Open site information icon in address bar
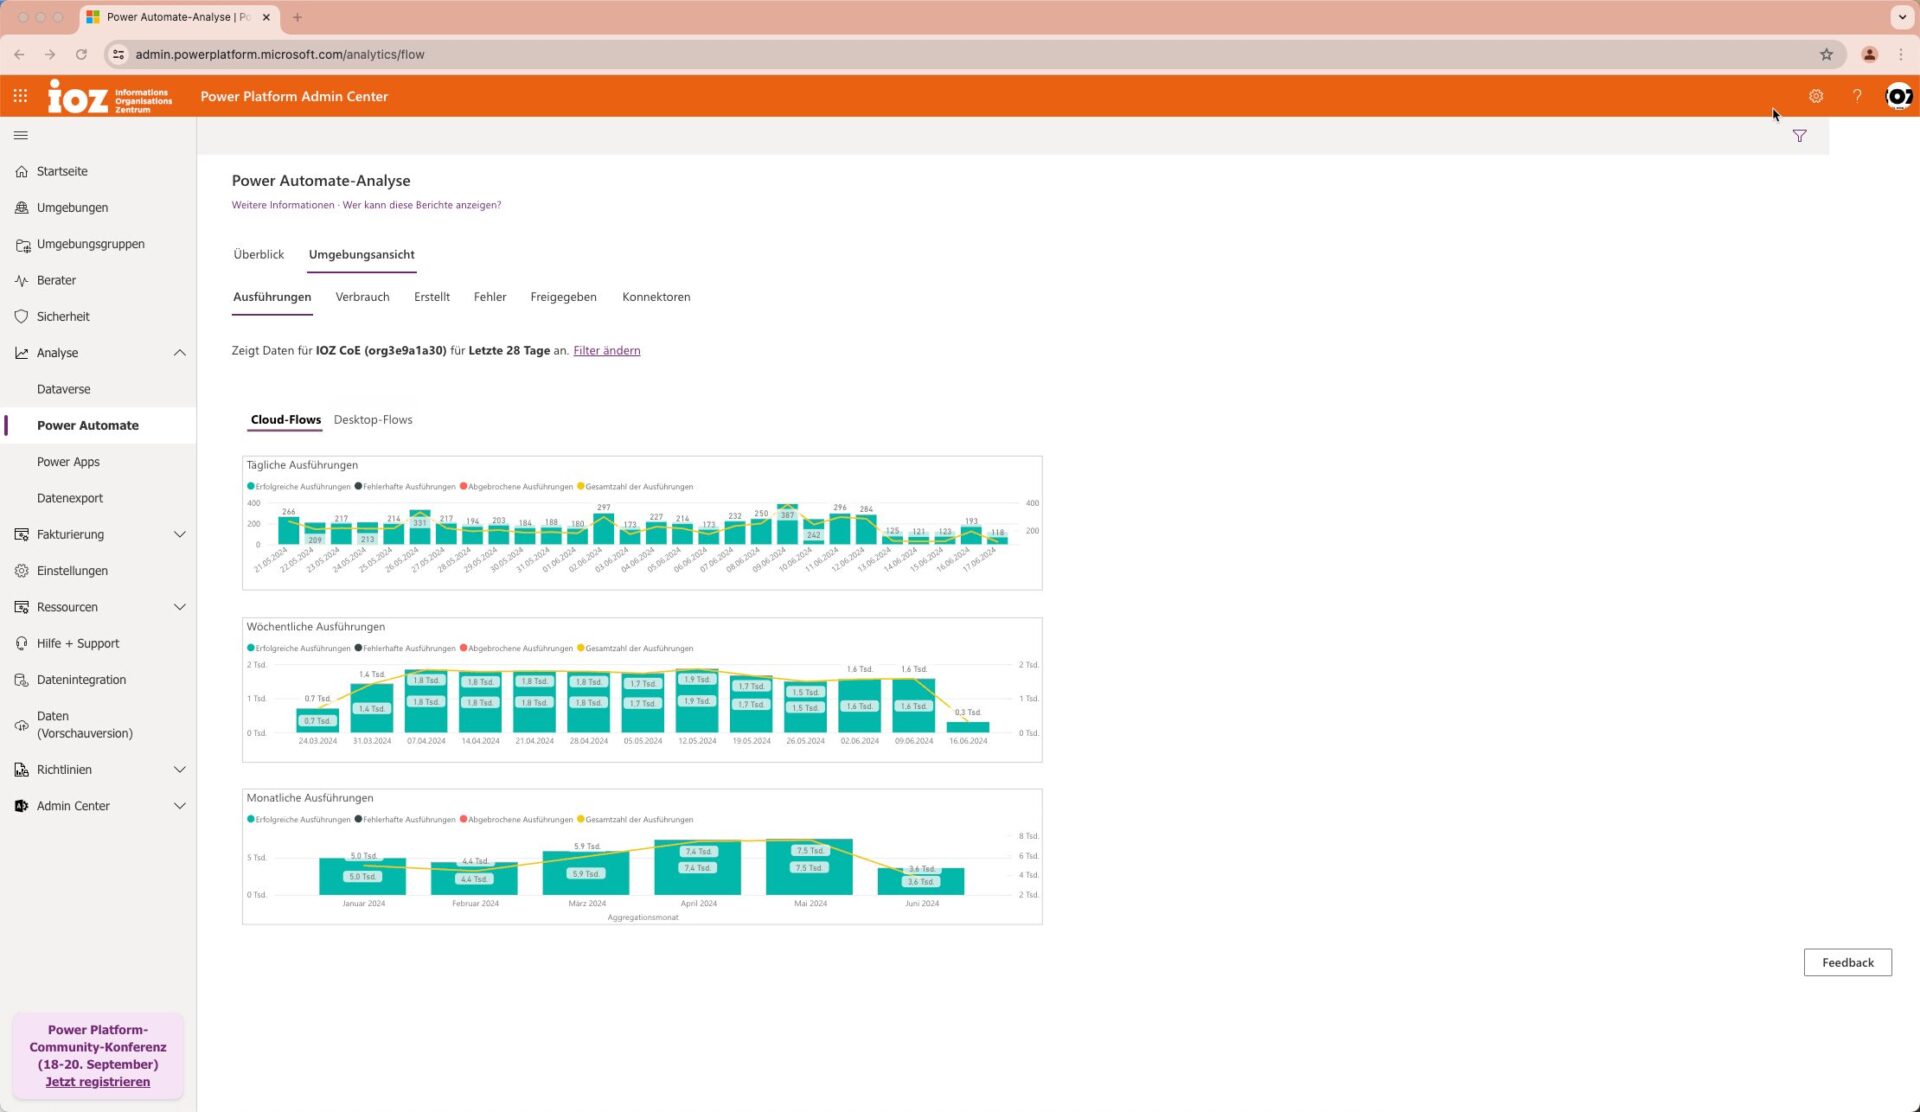 click(118, 54)
